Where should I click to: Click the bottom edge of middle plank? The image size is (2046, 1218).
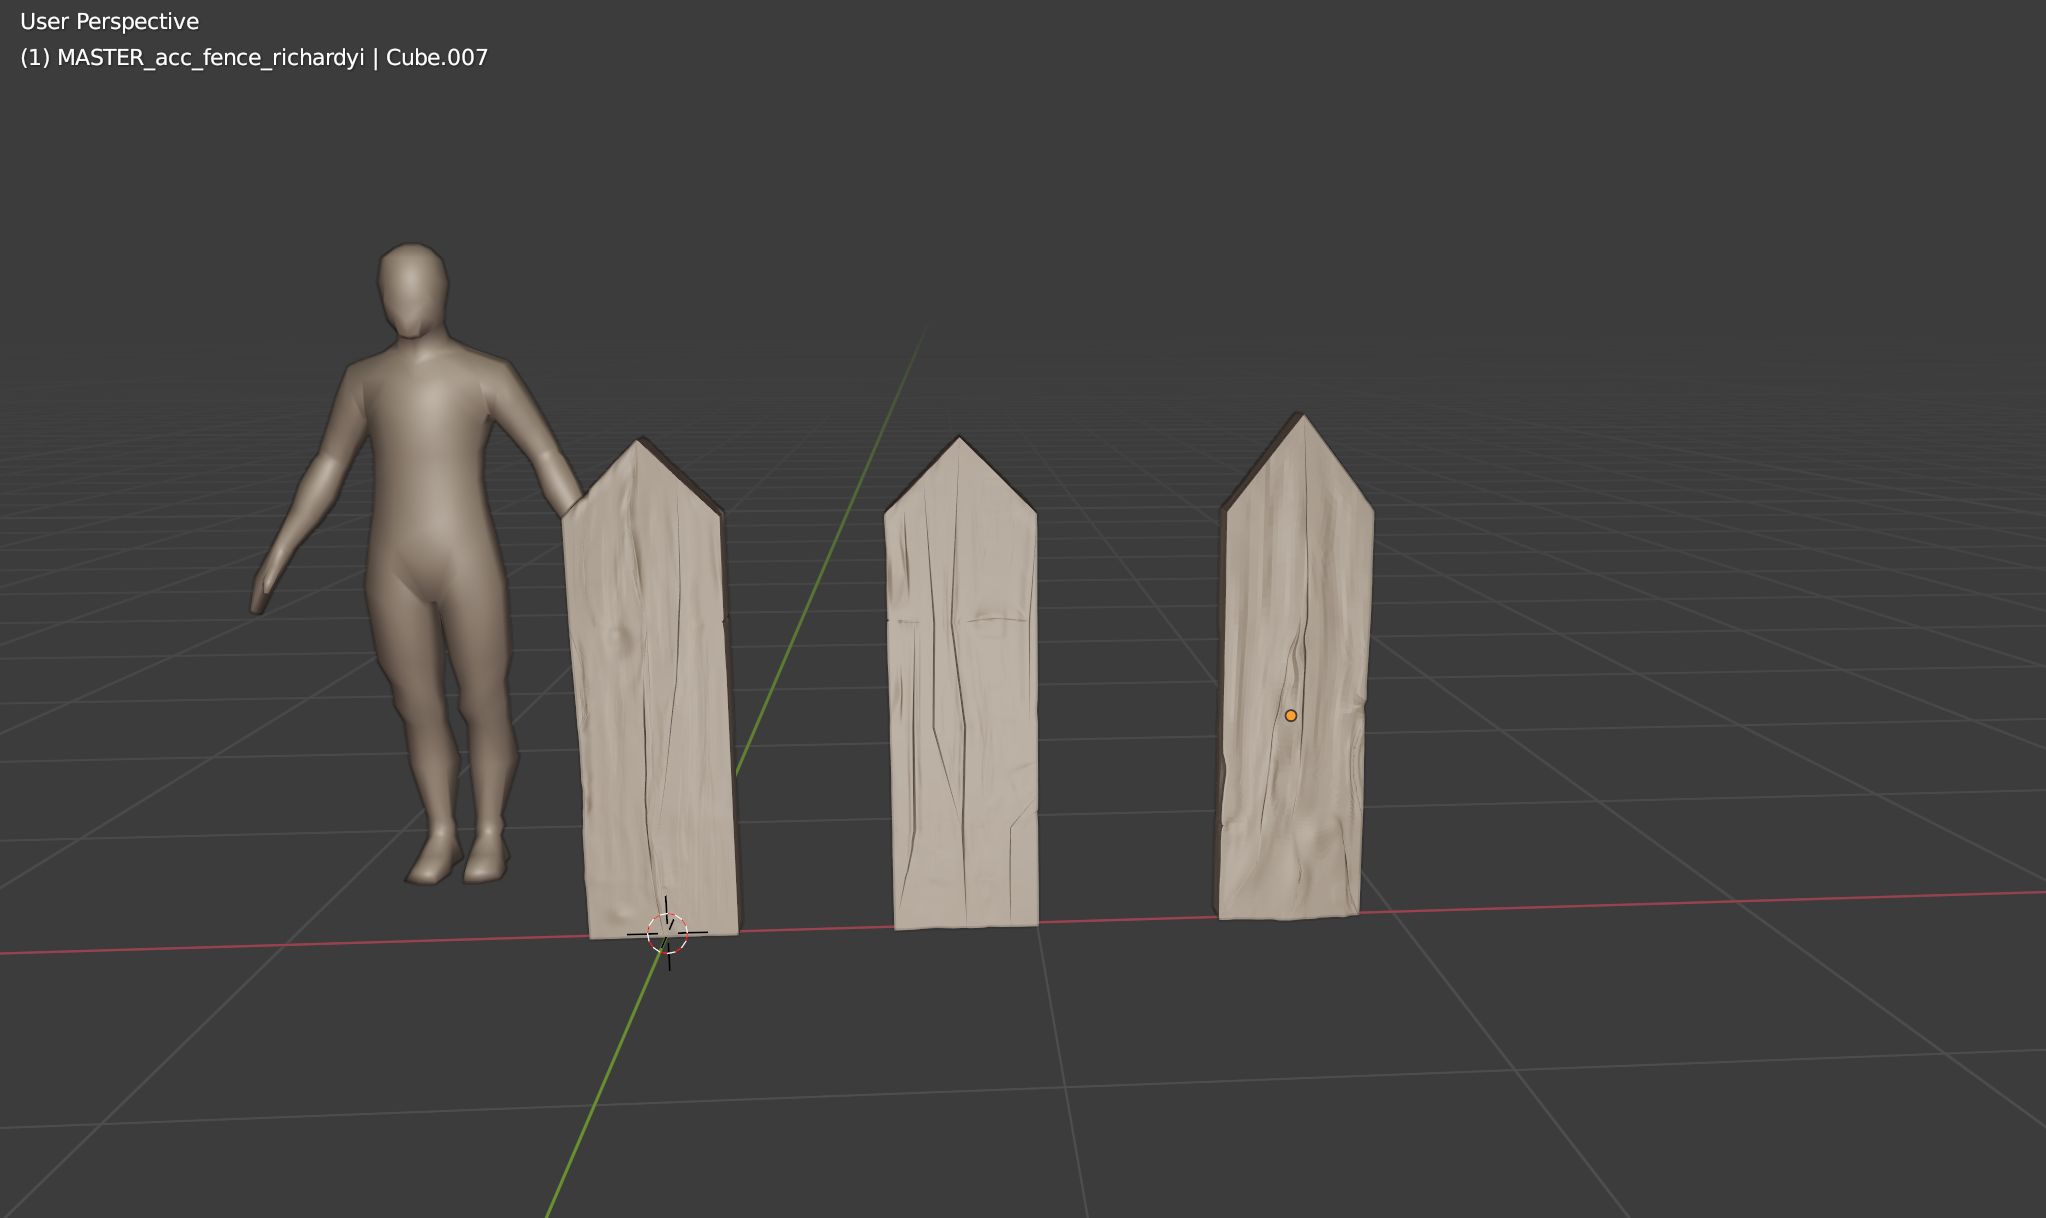(965, 924)
